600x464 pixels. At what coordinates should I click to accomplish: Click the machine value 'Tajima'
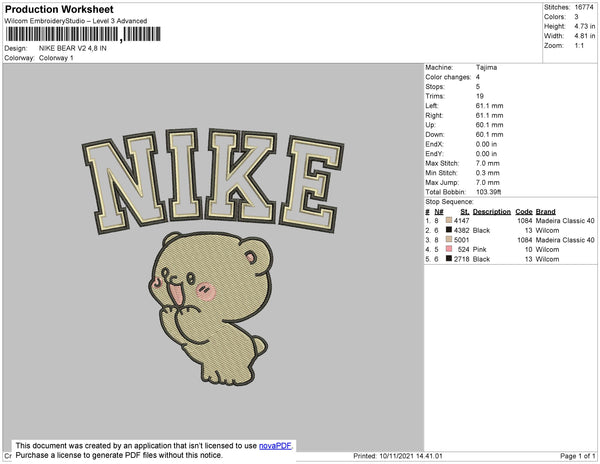(486, 67)
